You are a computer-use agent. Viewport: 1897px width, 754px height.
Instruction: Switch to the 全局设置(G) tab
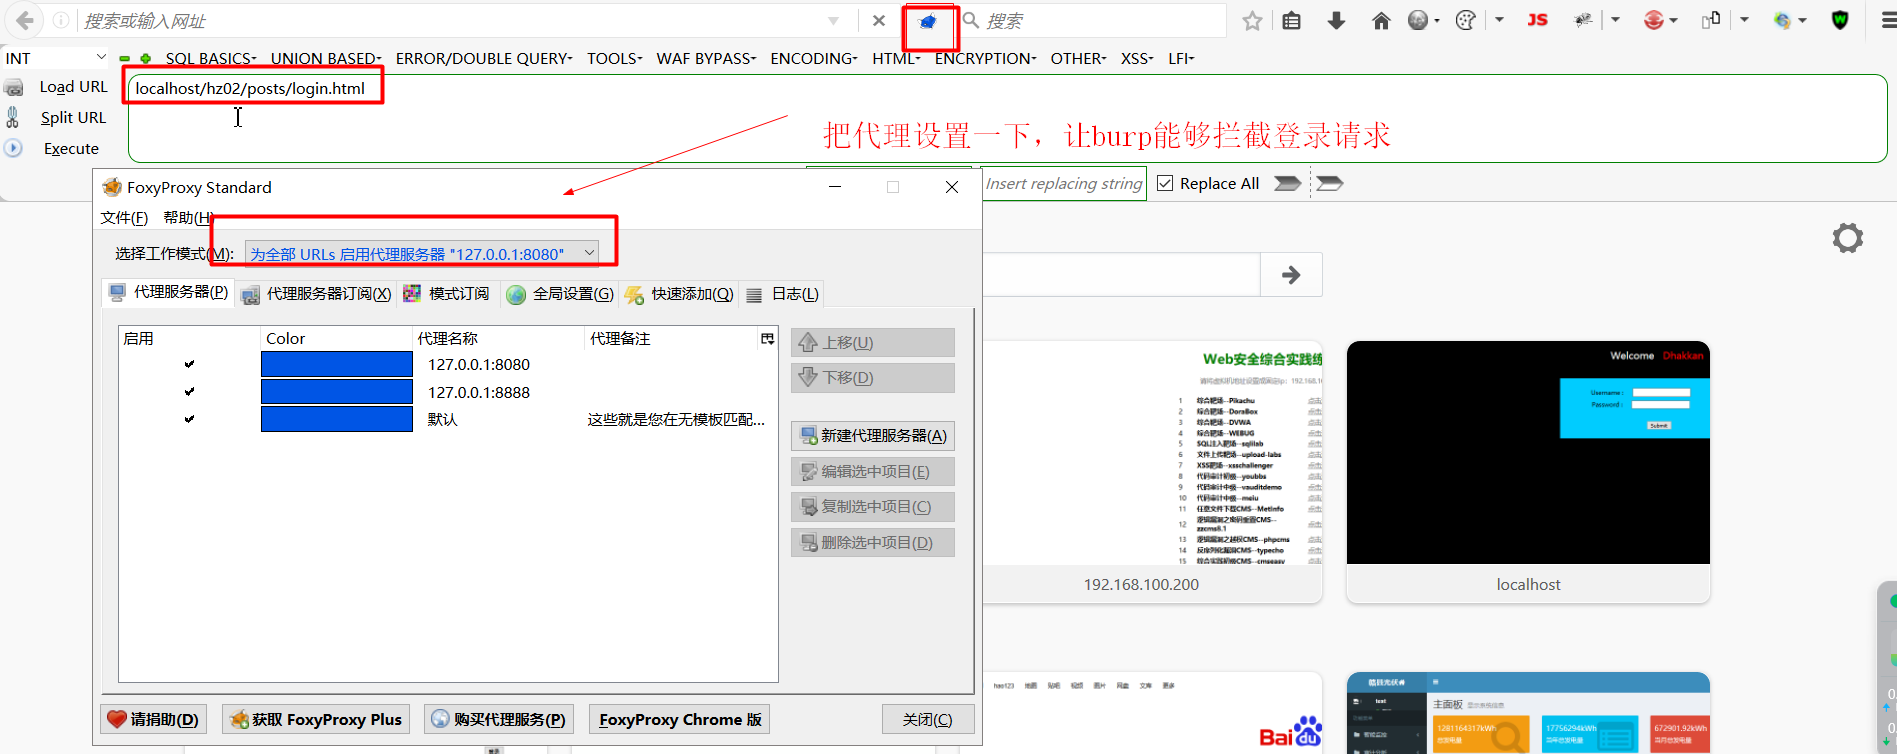560,293
